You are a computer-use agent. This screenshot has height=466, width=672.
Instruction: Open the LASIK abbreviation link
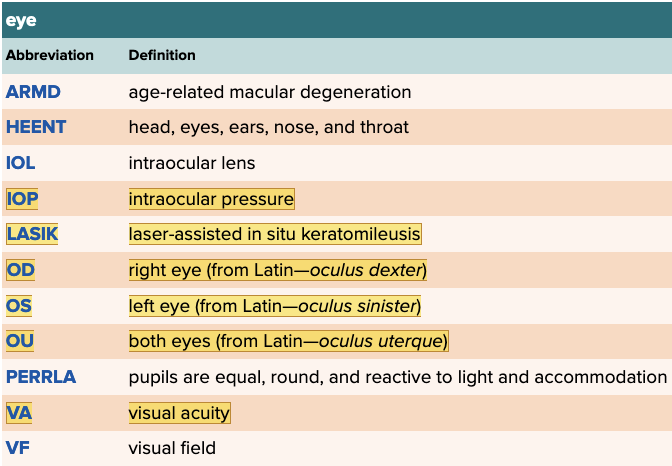32,234
